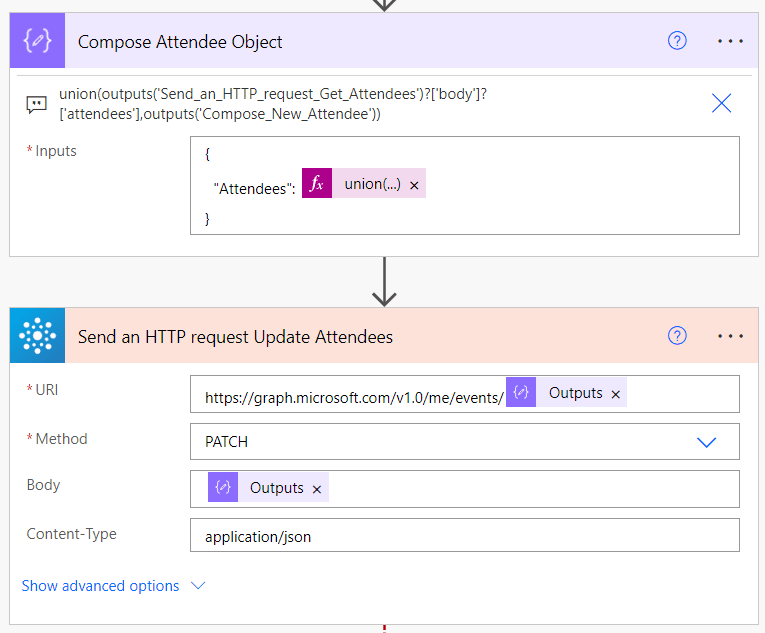Click the Content-Type input field
765x633 pixels.
[x=464, y=536]
